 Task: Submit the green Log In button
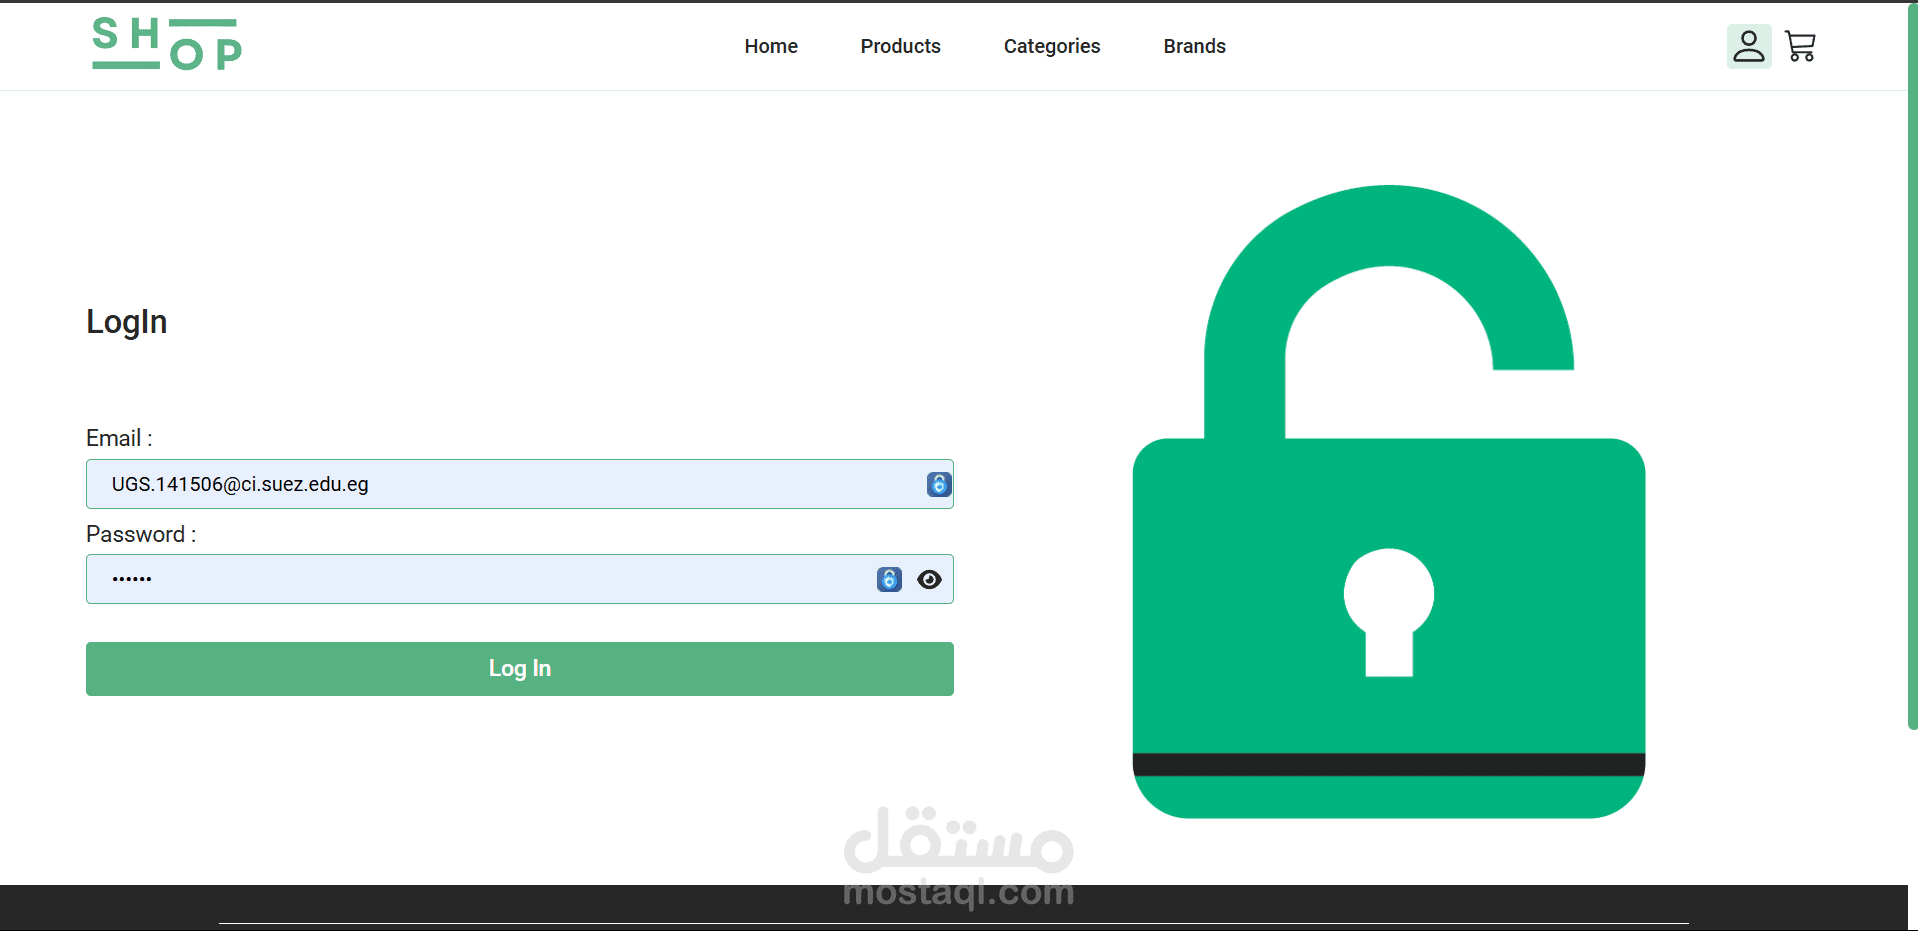point(520,669)
